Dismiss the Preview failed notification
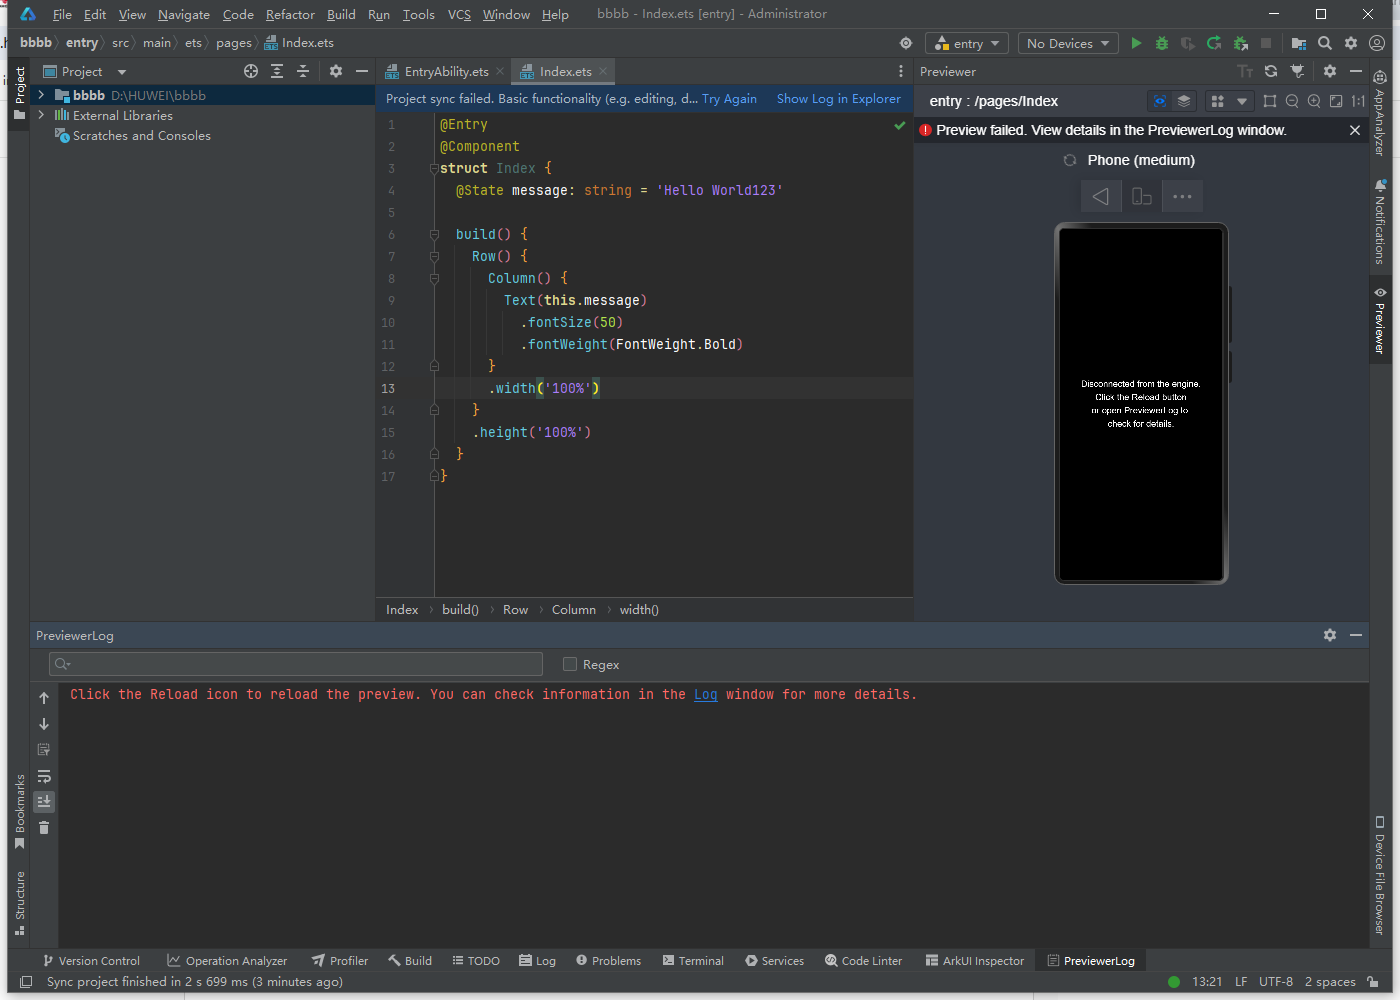 point(1355,130)
